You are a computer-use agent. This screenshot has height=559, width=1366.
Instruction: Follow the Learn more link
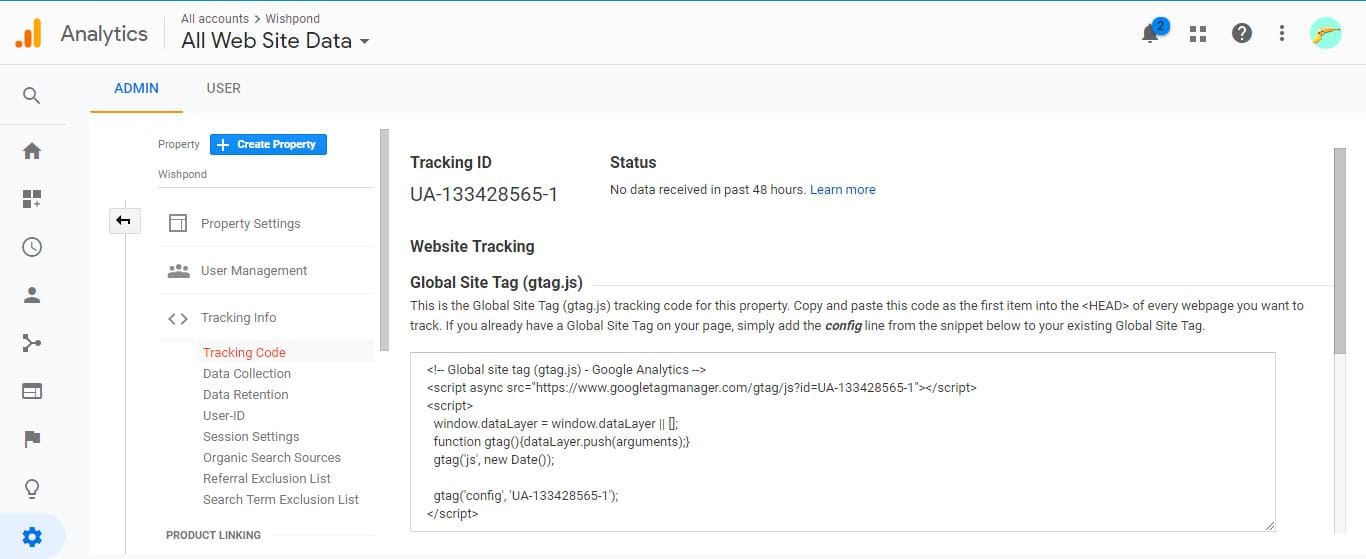click(842, 190)
